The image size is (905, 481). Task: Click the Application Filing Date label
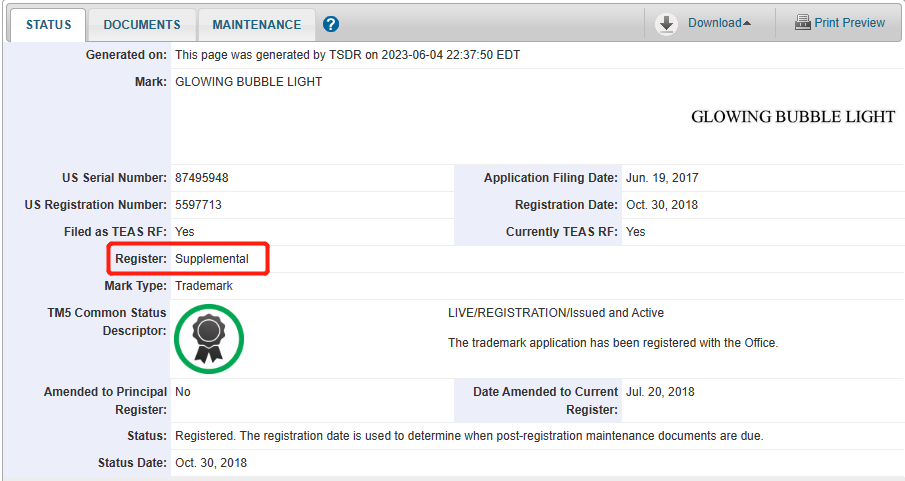point(551,178)
